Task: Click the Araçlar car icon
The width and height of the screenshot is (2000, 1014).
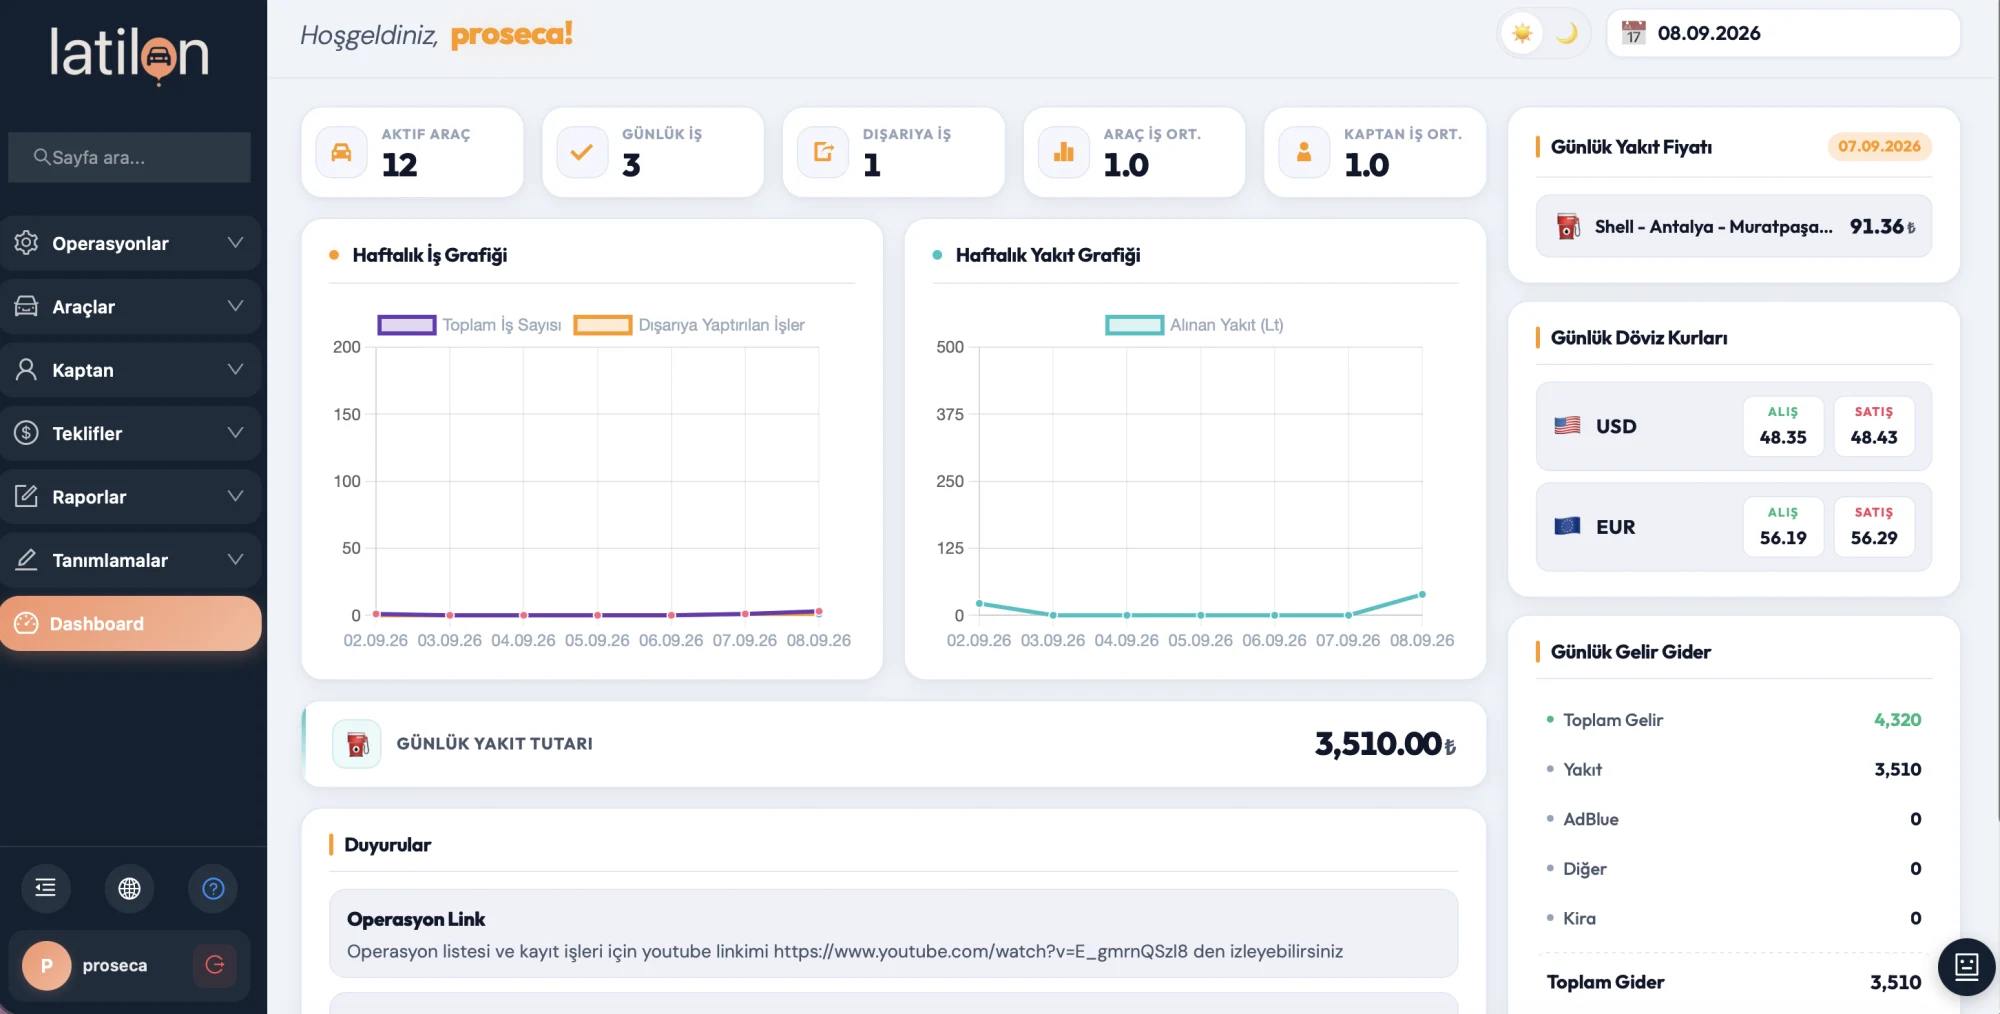Action: [x=27, y=306]
